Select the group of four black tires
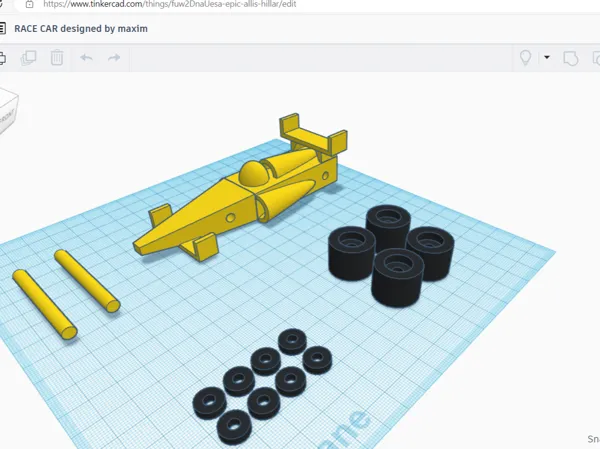 (391, 255)
